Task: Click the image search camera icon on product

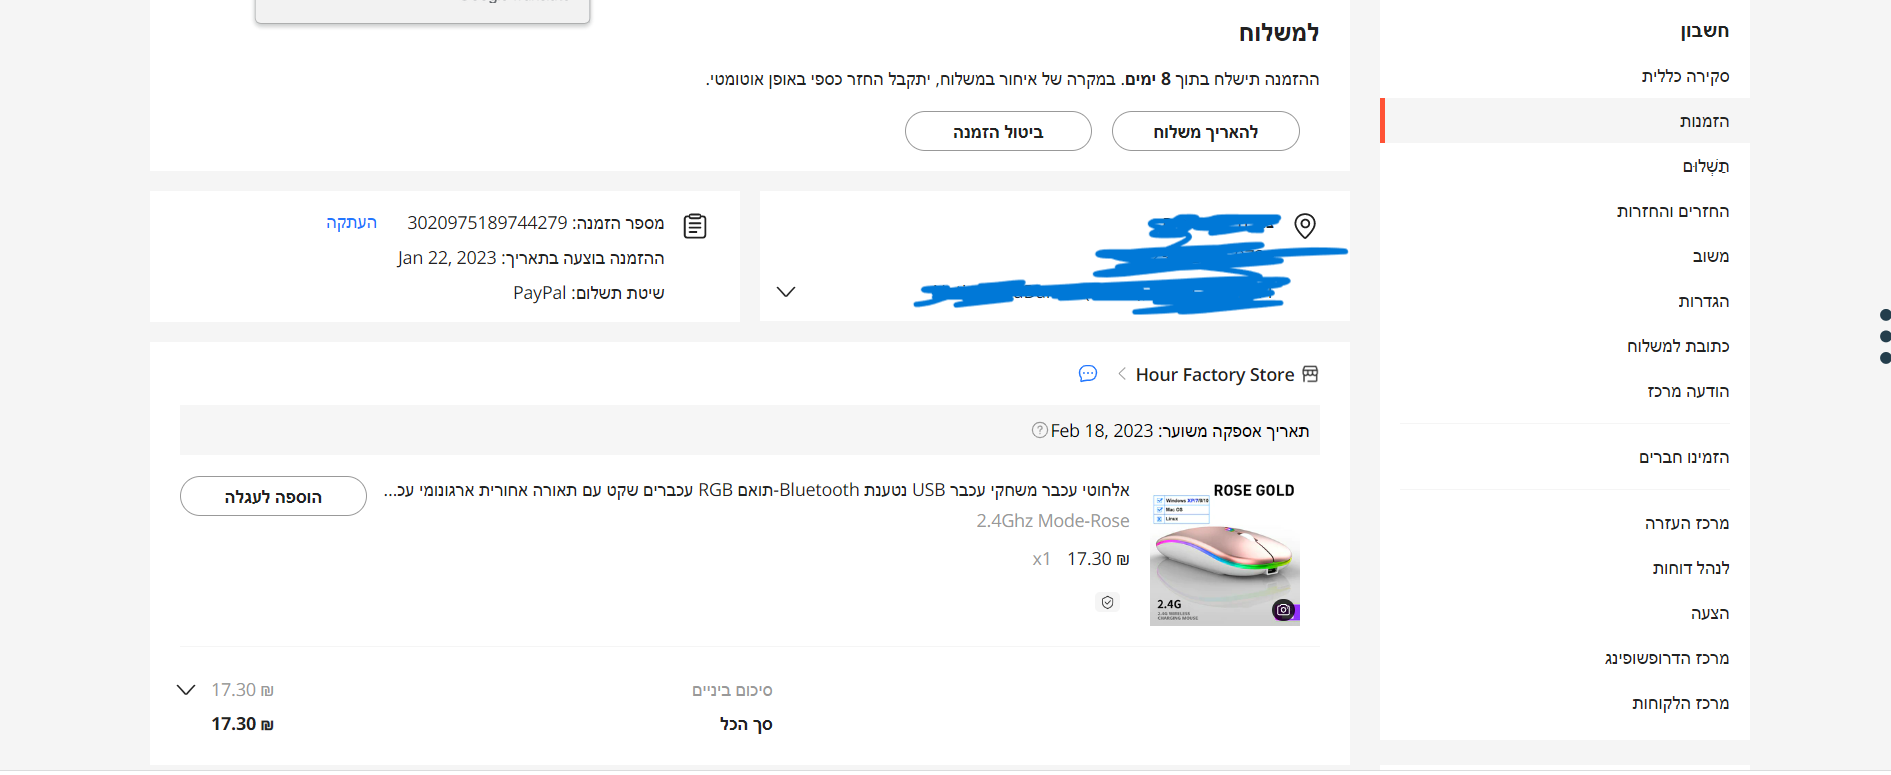Action: point(1283,609)
